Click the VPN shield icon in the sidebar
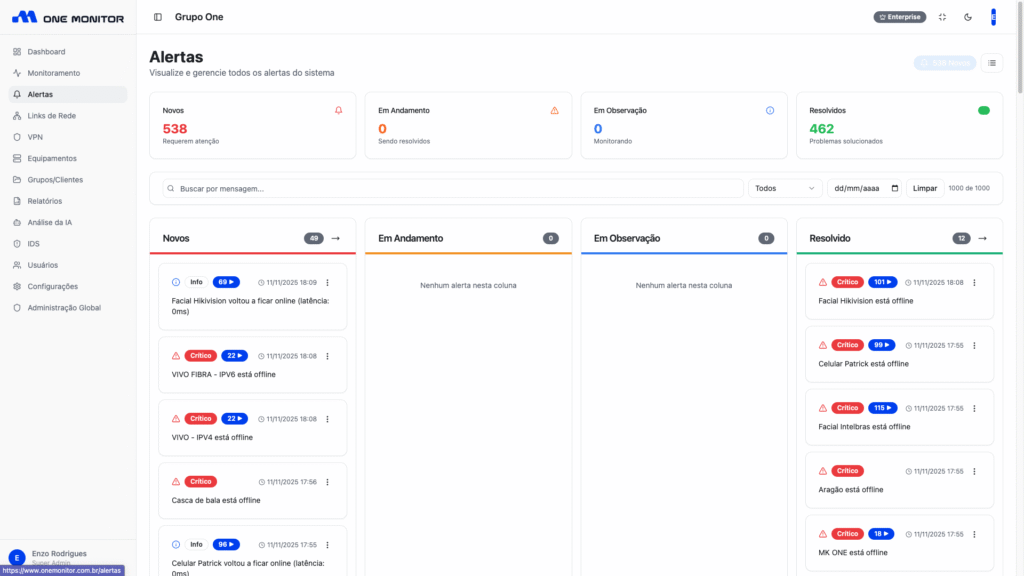This screenshot has height=576, width=1024. click(17, 137)
